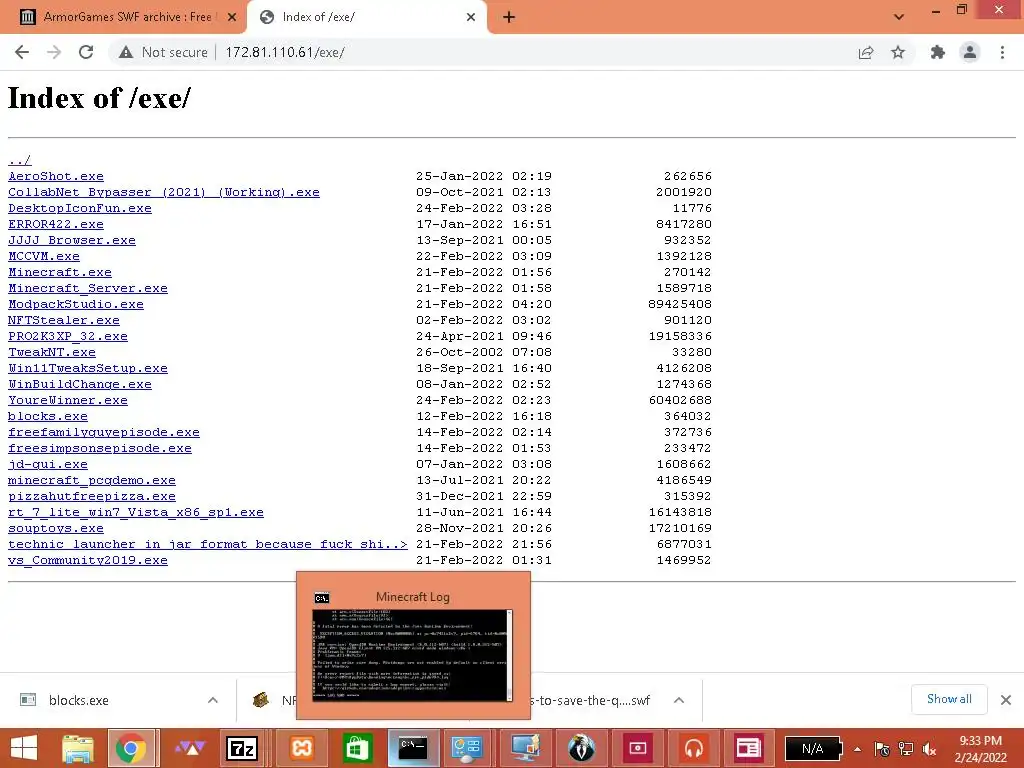
Task: Click PRO2K3XP_32.exe link
Action: tap(68, 336)
